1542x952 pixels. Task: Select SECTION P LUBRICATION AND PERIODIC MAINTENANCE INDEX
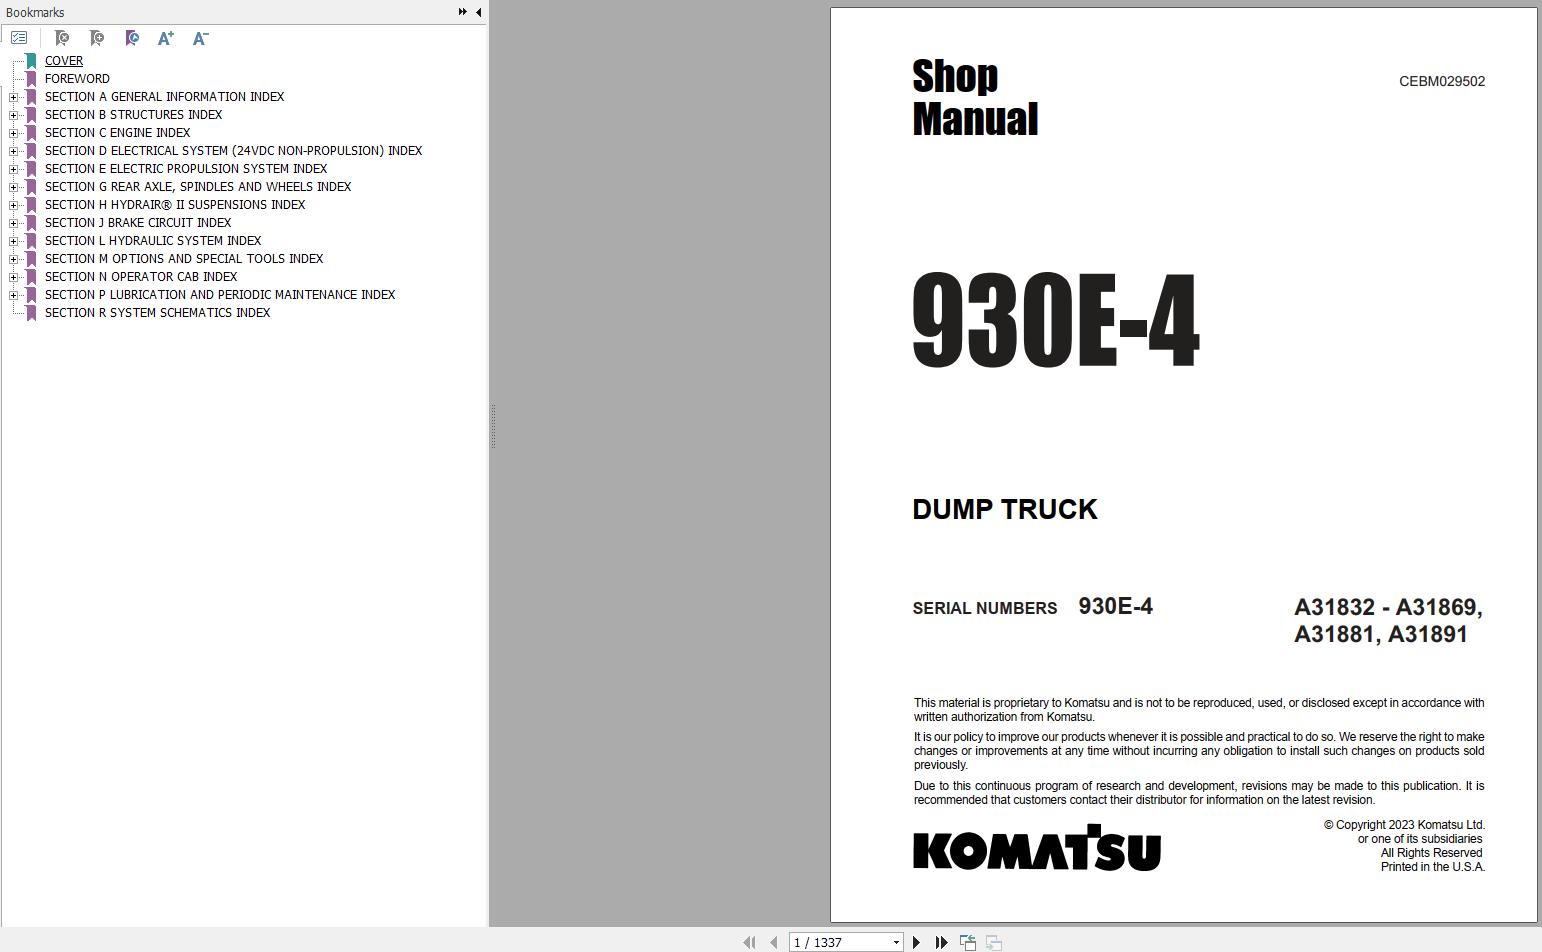(x=220, y=295)
